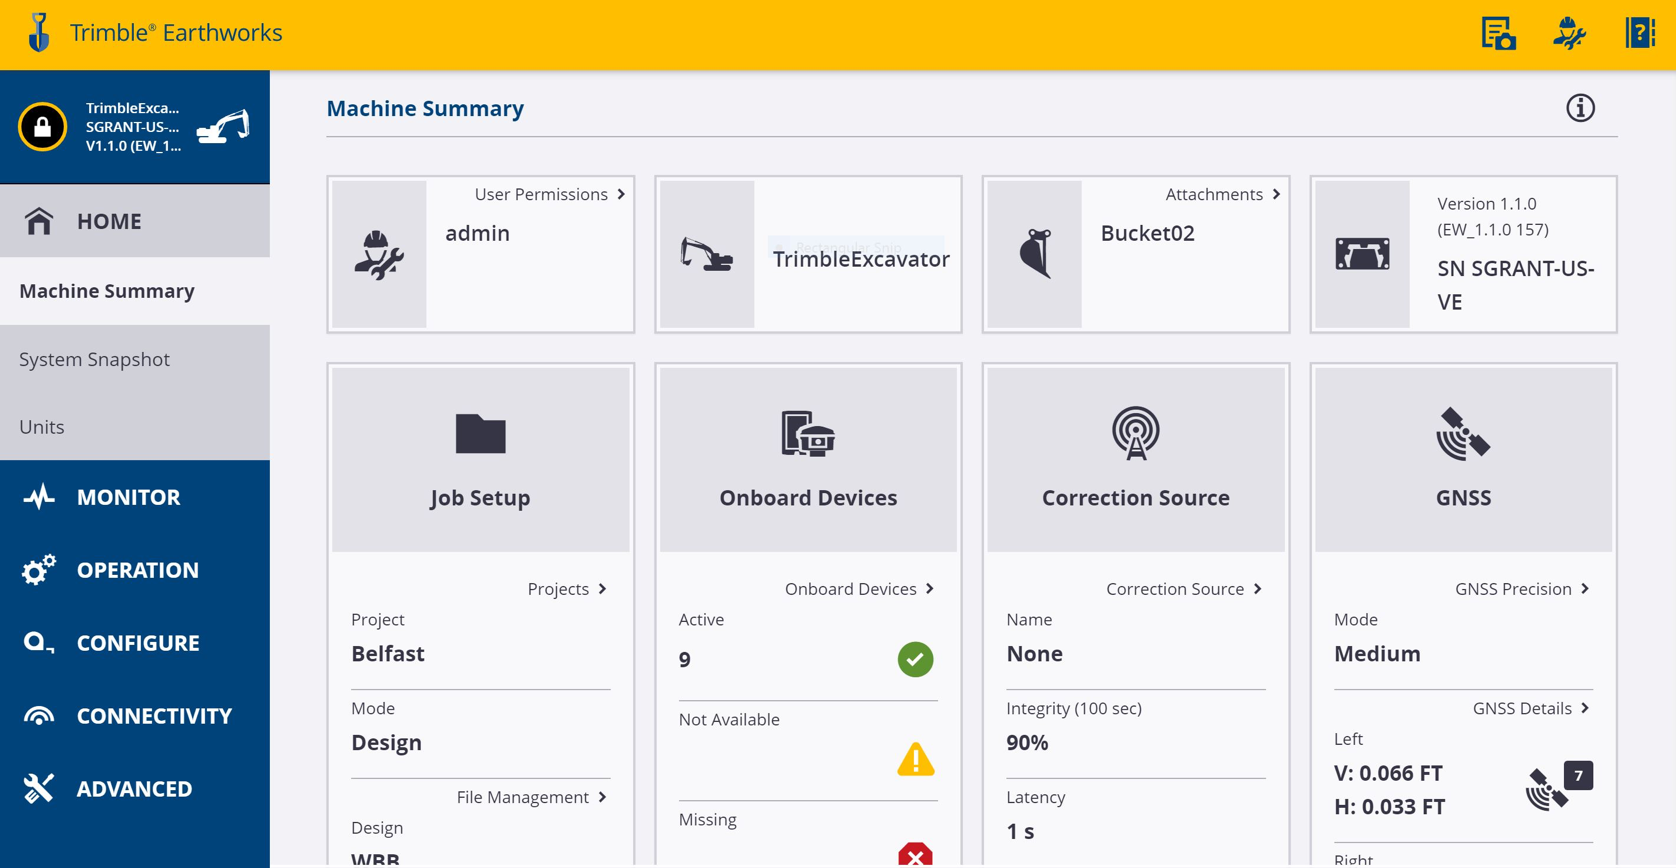Screen dimensions: 1676x868
Task: Click the Projects chevron arrow
Action: (x=602, y=589)
